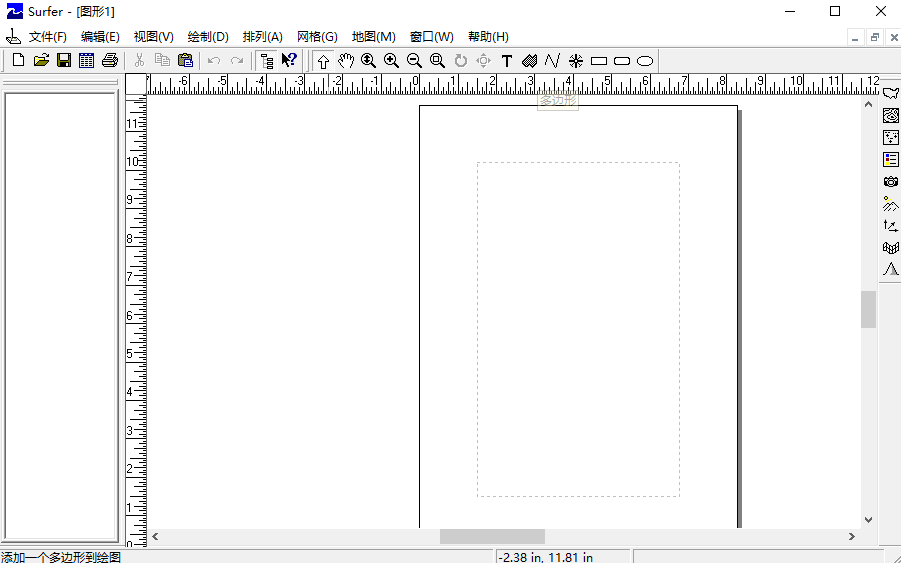Click the Copy icon in the toolbar

coord(162,60)
